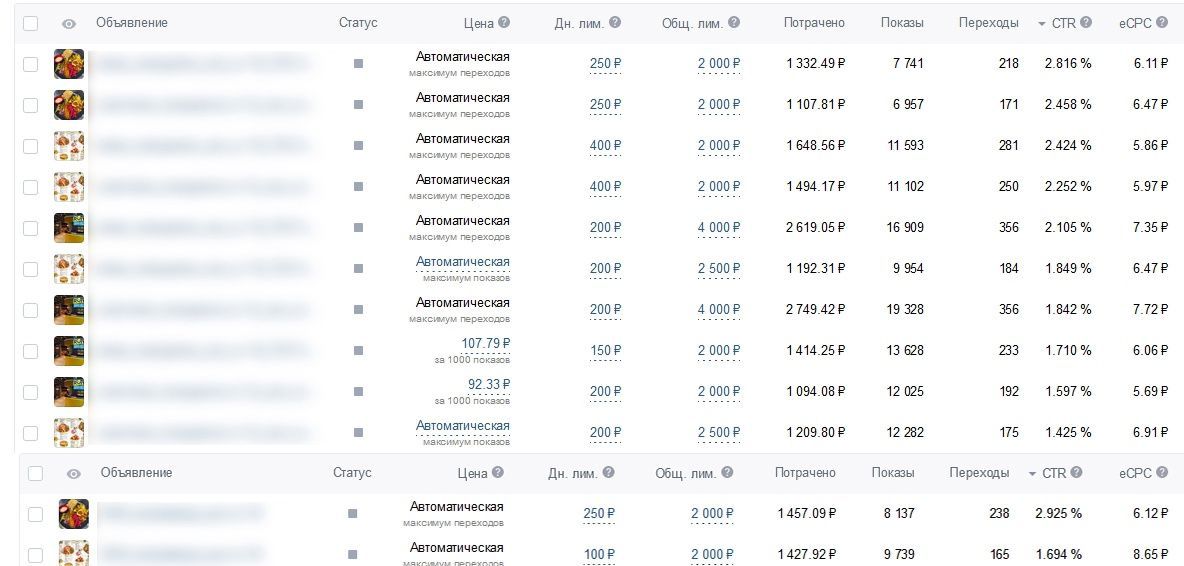The height and width of the screenshot is (566, 1184).
Task: Toggle eye visibility icon in top header
Action: pyautogui.click(x=69, y=23)
